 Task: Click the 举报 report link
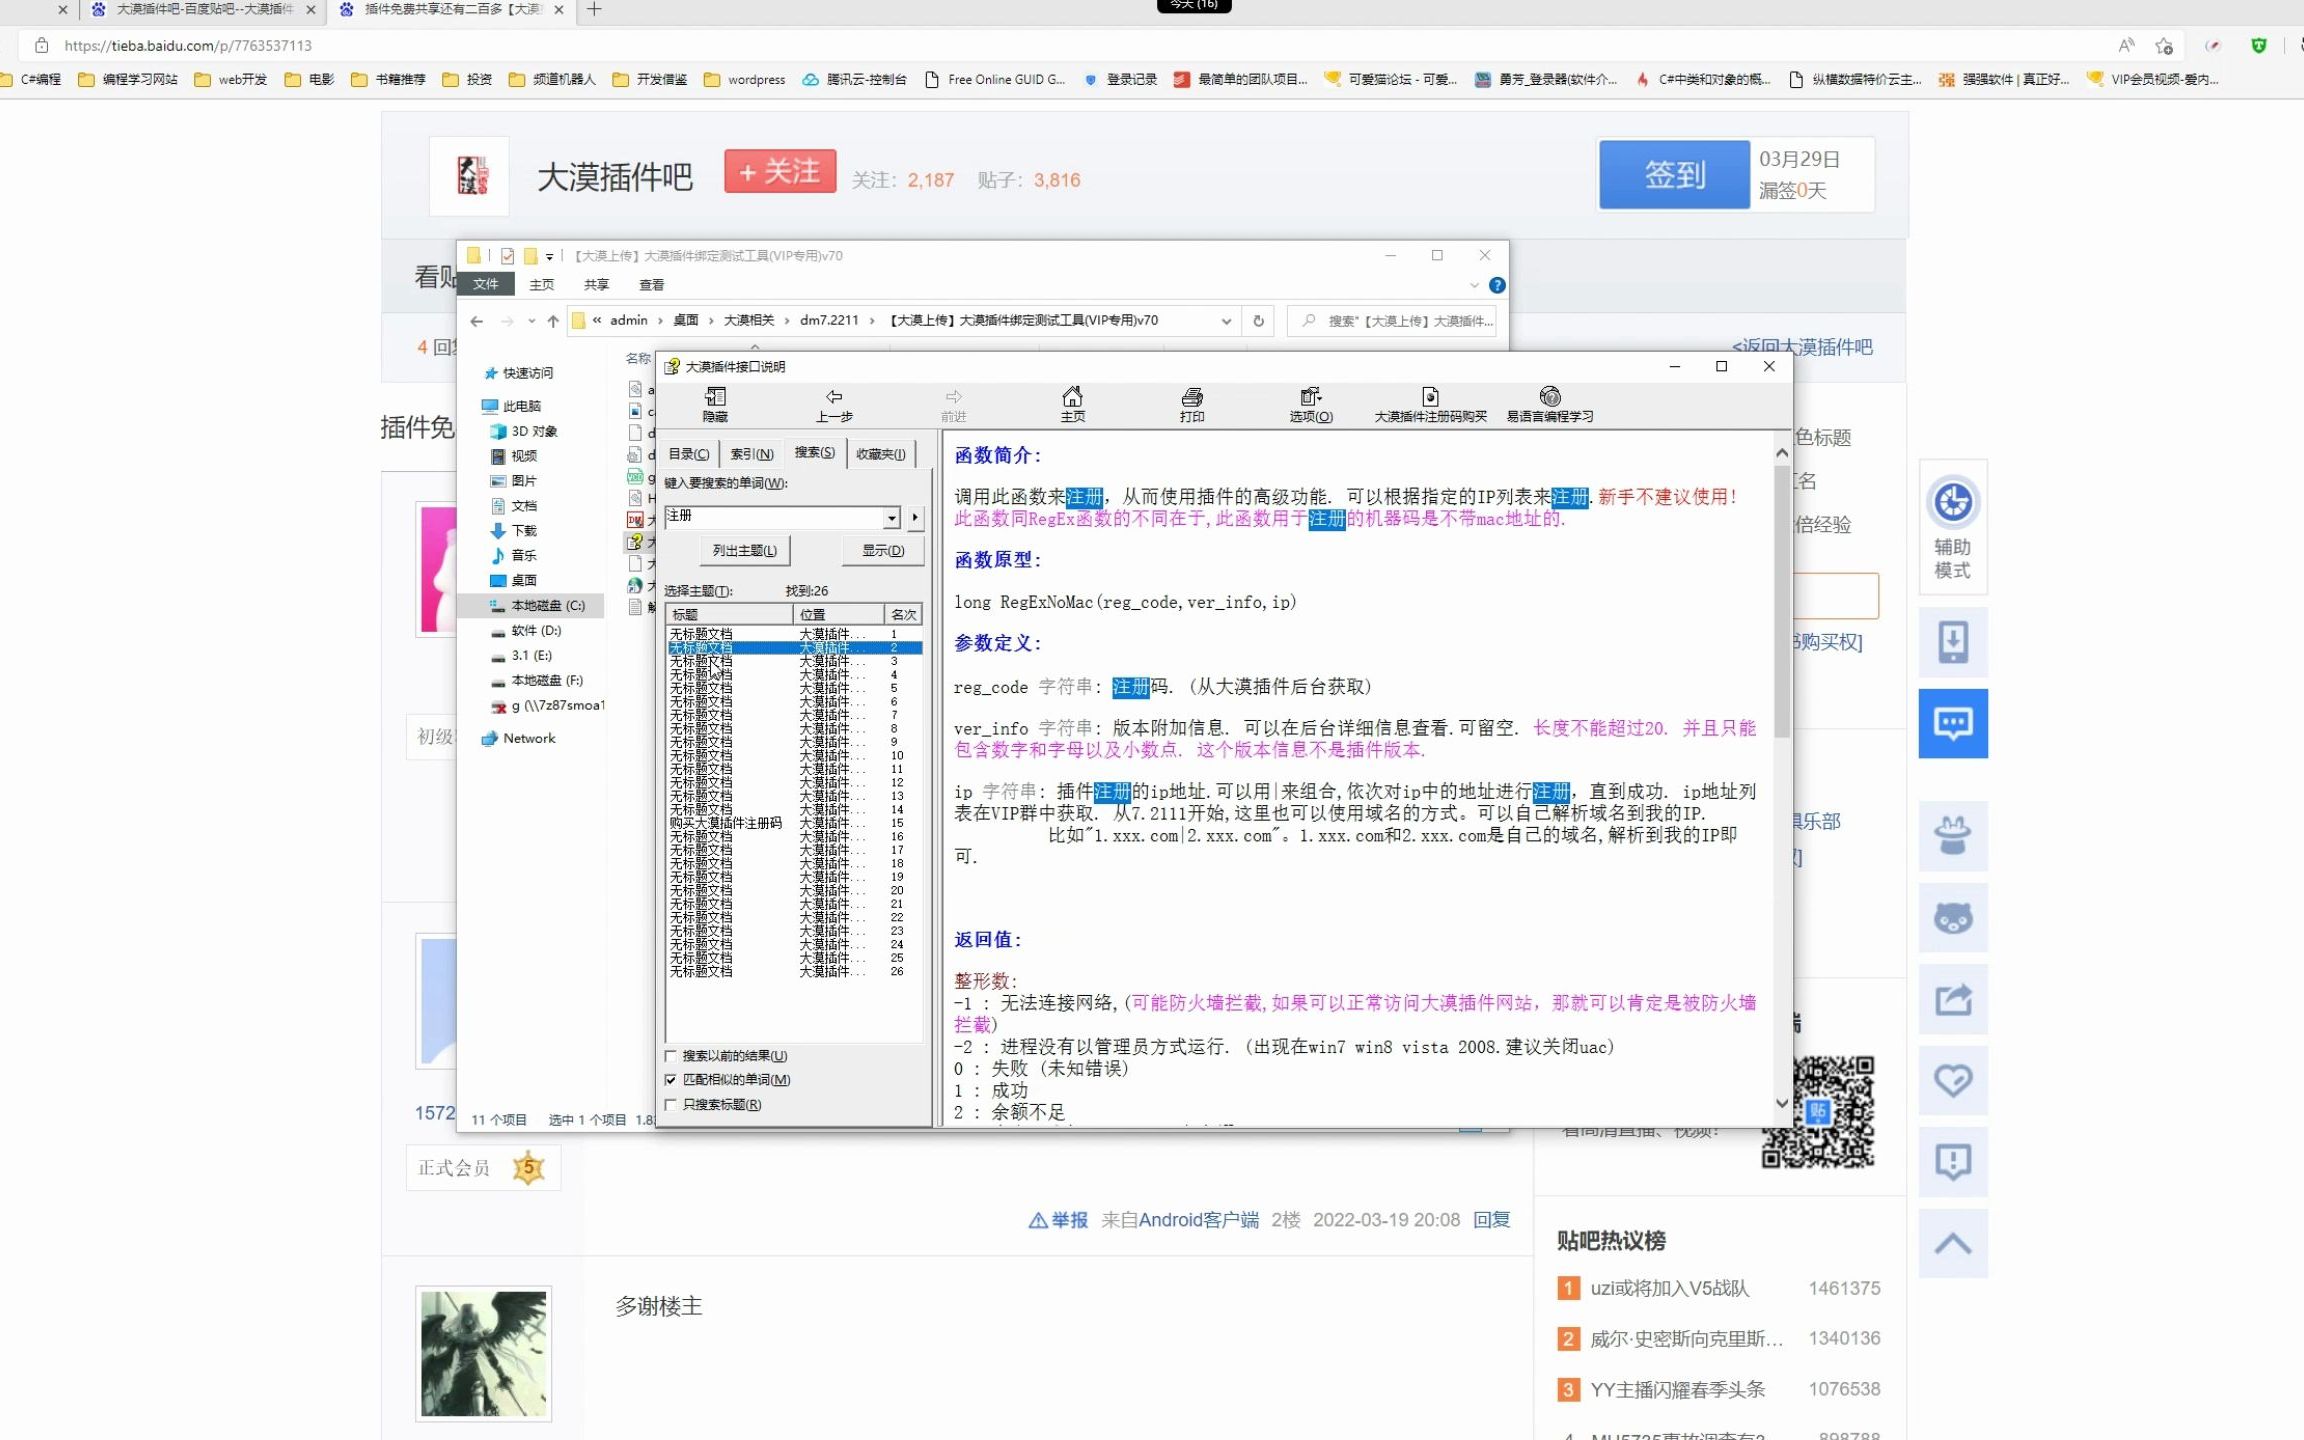pos(1058,1220)
